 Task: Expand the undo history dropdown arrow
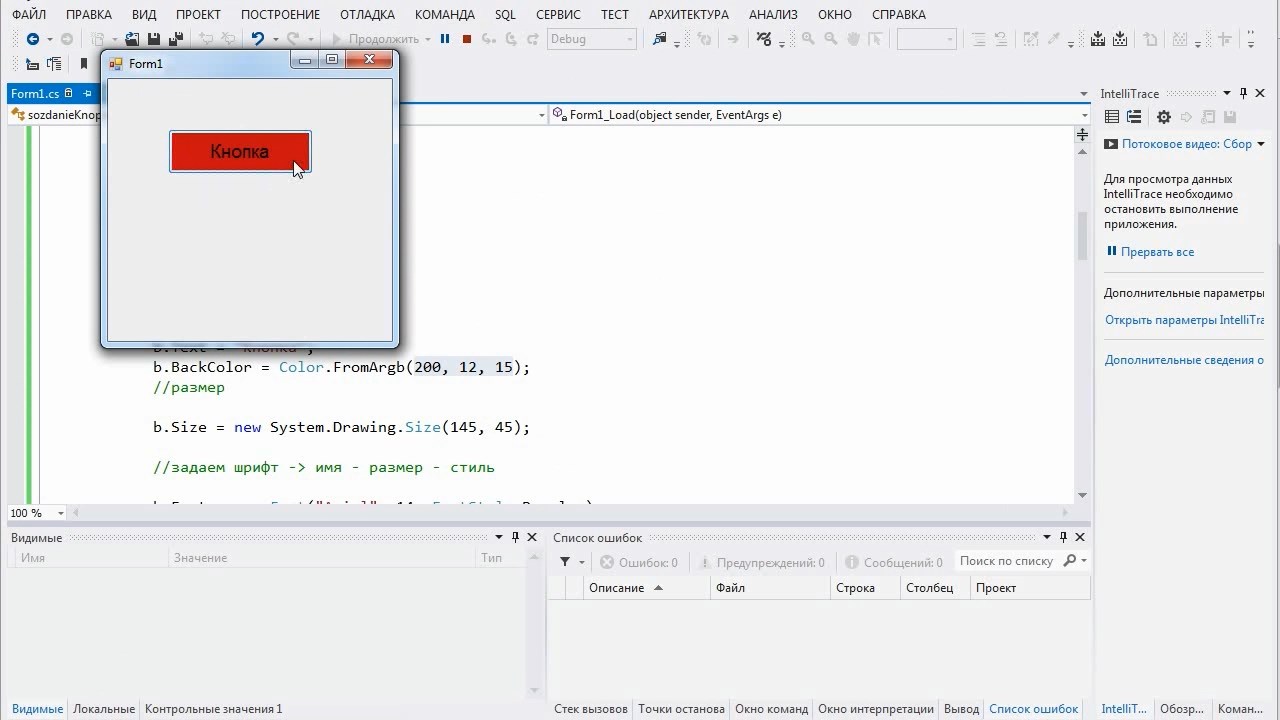[275, 39]
